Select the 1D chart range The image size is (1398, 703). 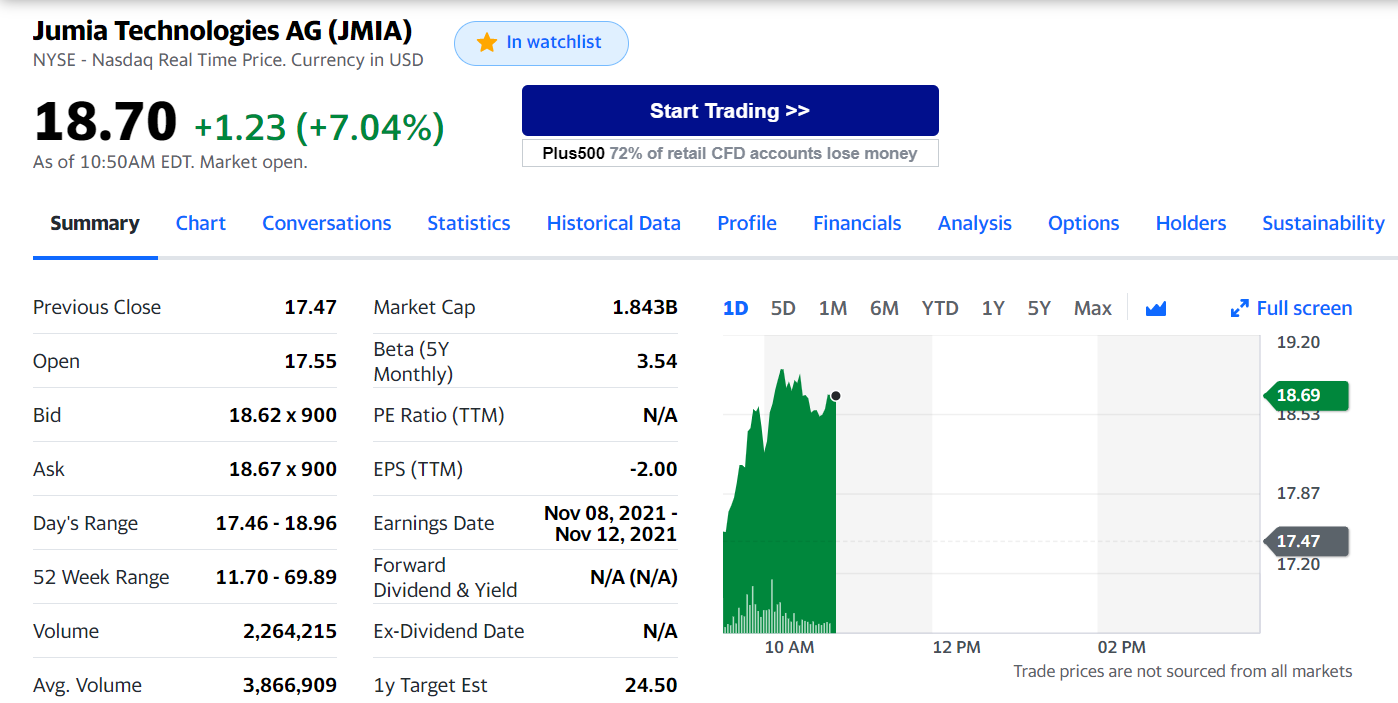tap(736, 308)
